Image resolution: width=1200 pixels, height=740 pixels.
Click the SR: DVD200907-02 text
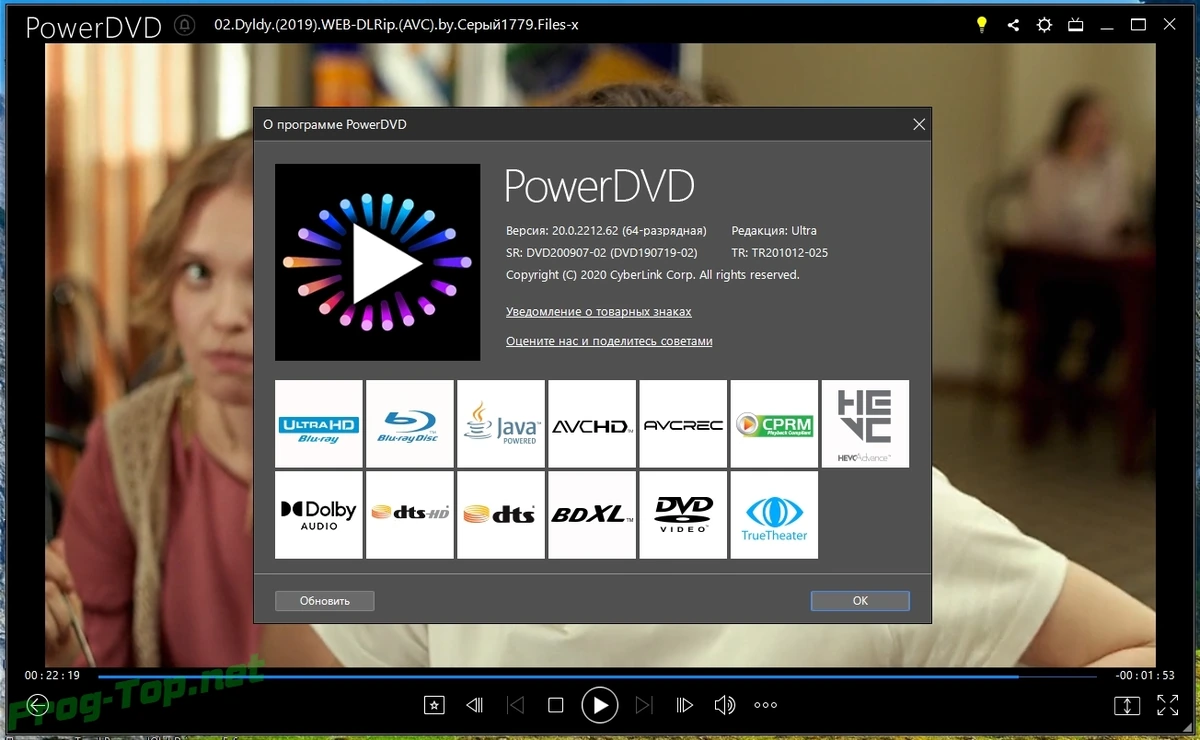click(x=602, y=253)
